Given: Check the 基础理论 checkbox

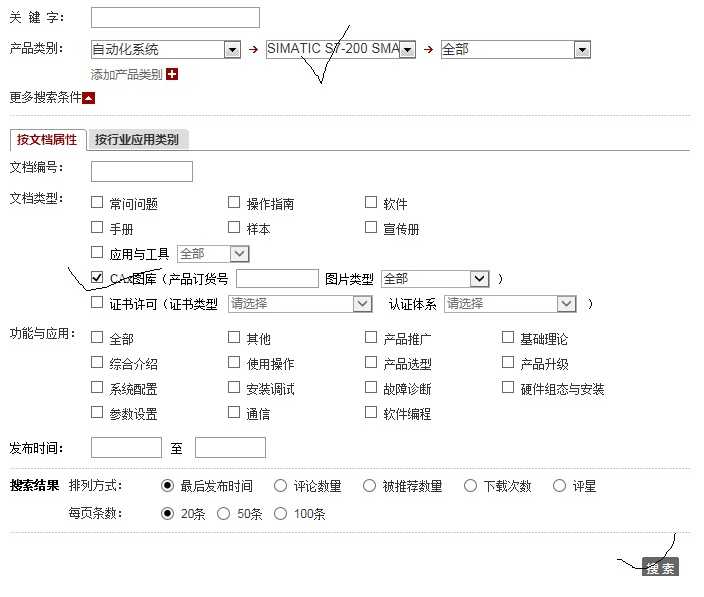Looking at the screenshot, I should [508, 337].
